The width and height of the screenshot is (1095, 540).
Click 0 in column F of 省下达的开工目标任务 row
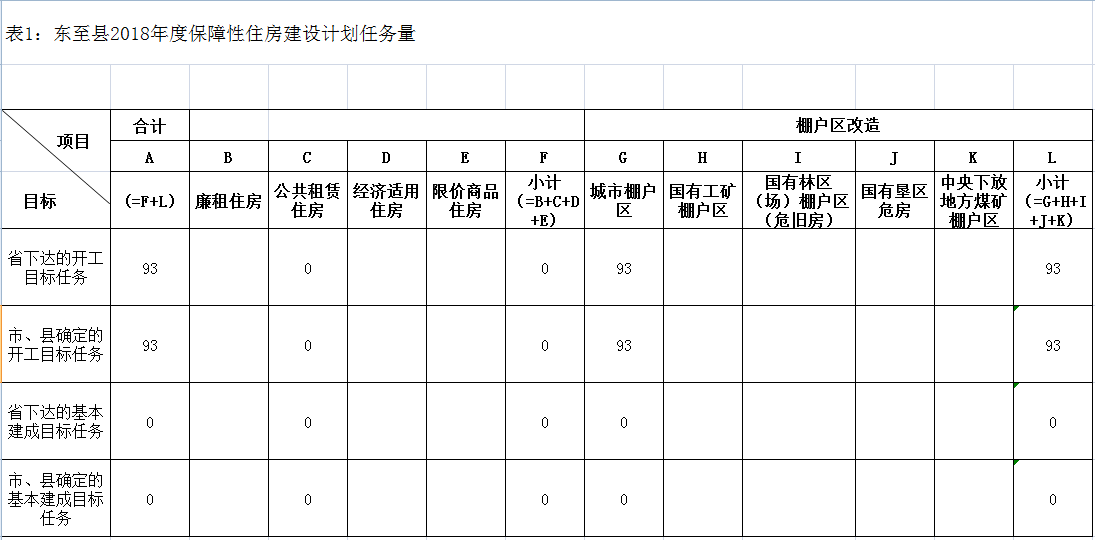(x=545, y=268)
